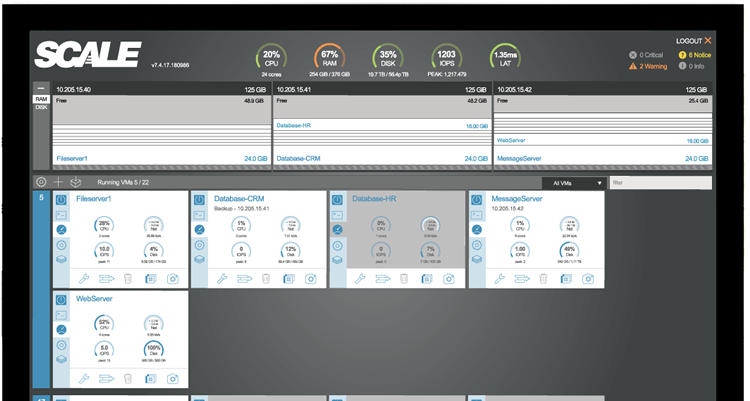Click Fileserver1 entry in node 10.205.15.40
This screenshot has width=750, height=401.
point(162,157)
